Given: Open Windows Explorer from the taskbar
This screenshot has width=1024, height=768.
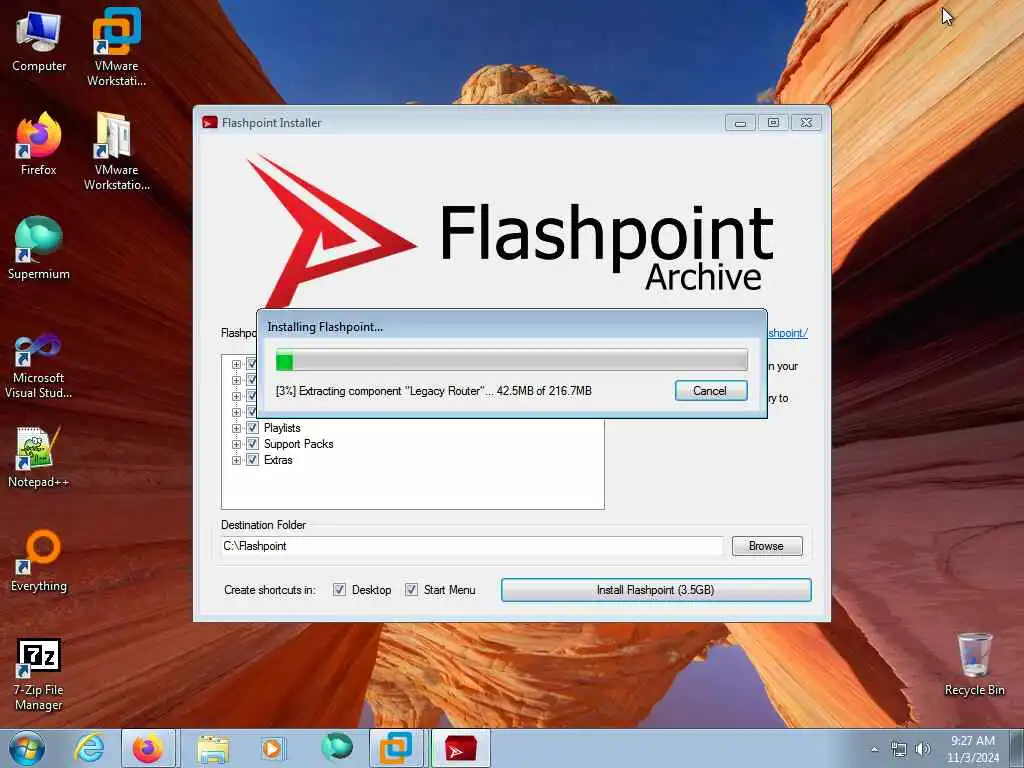Looking at the screenshot, I should 213,748.
